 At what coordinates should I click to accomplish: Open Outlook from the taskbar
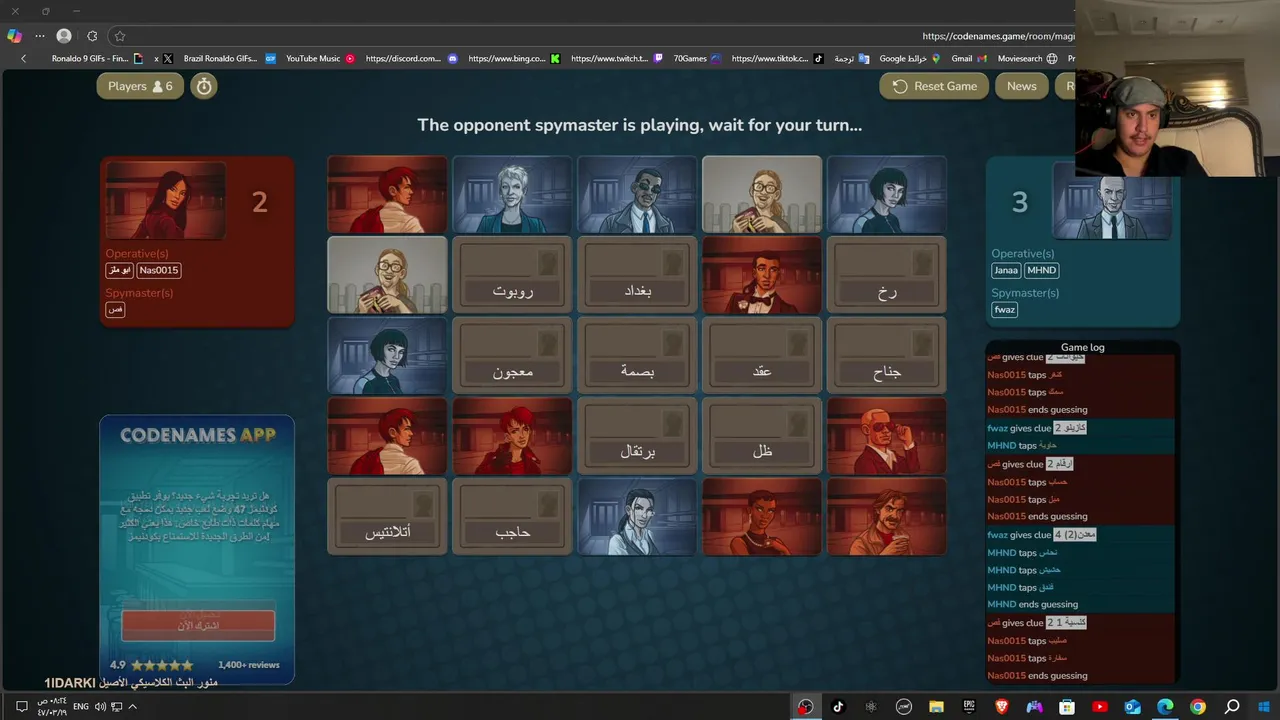[x=1133, y=707]
